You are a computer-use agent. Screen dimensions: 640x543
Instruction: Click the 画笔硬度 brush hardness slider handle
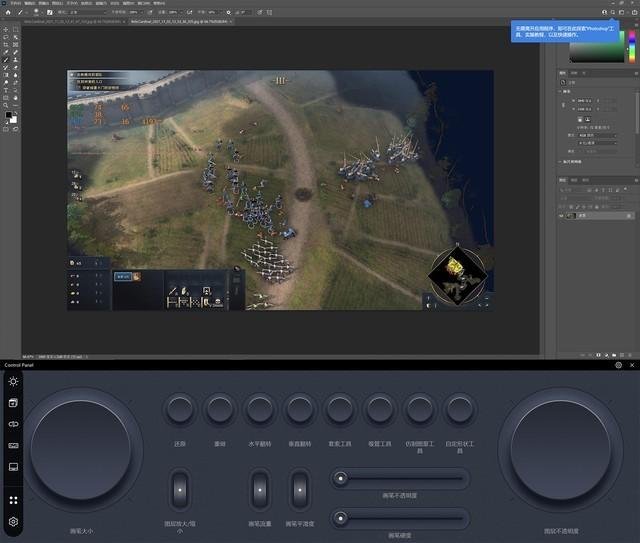pos(342,517)
